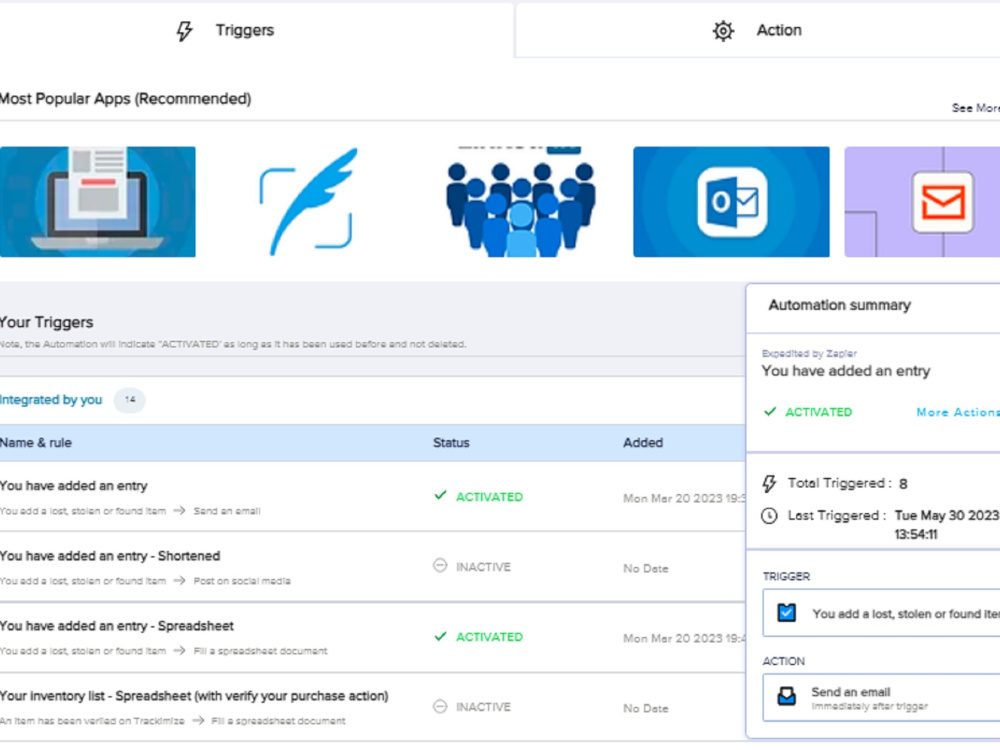Viewport: 1000px width, 750px height.
Task: Click the inactive circle icon in Shortened row
Action: tap(440, 566)
